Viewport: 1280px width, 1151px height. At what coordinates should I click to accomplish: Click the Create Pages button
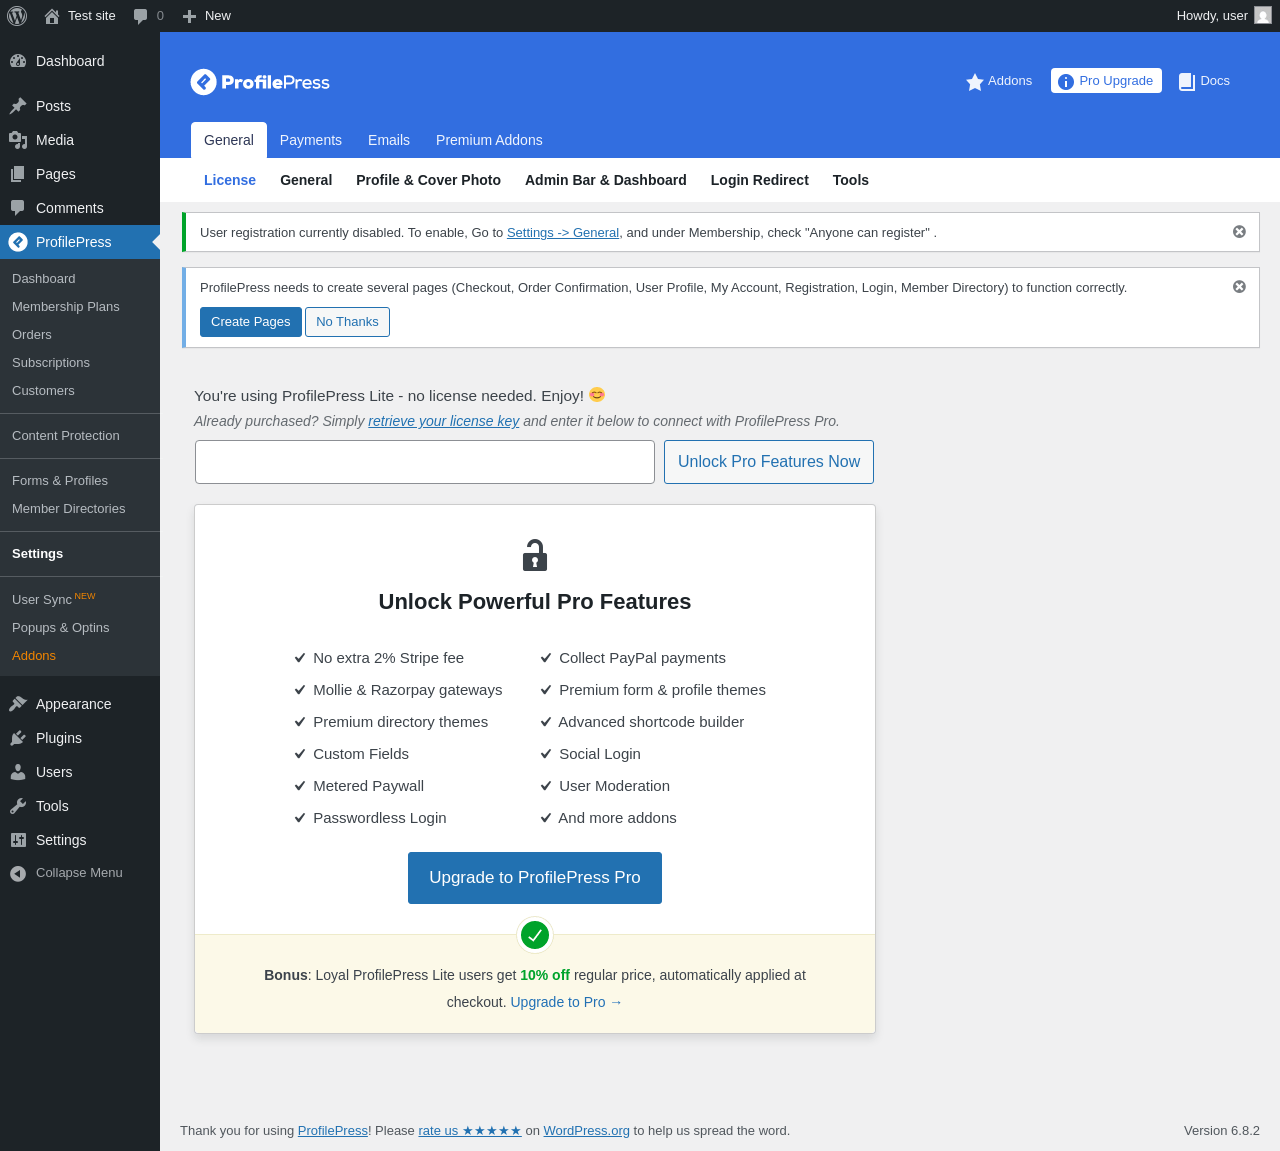tap(251, 322)
